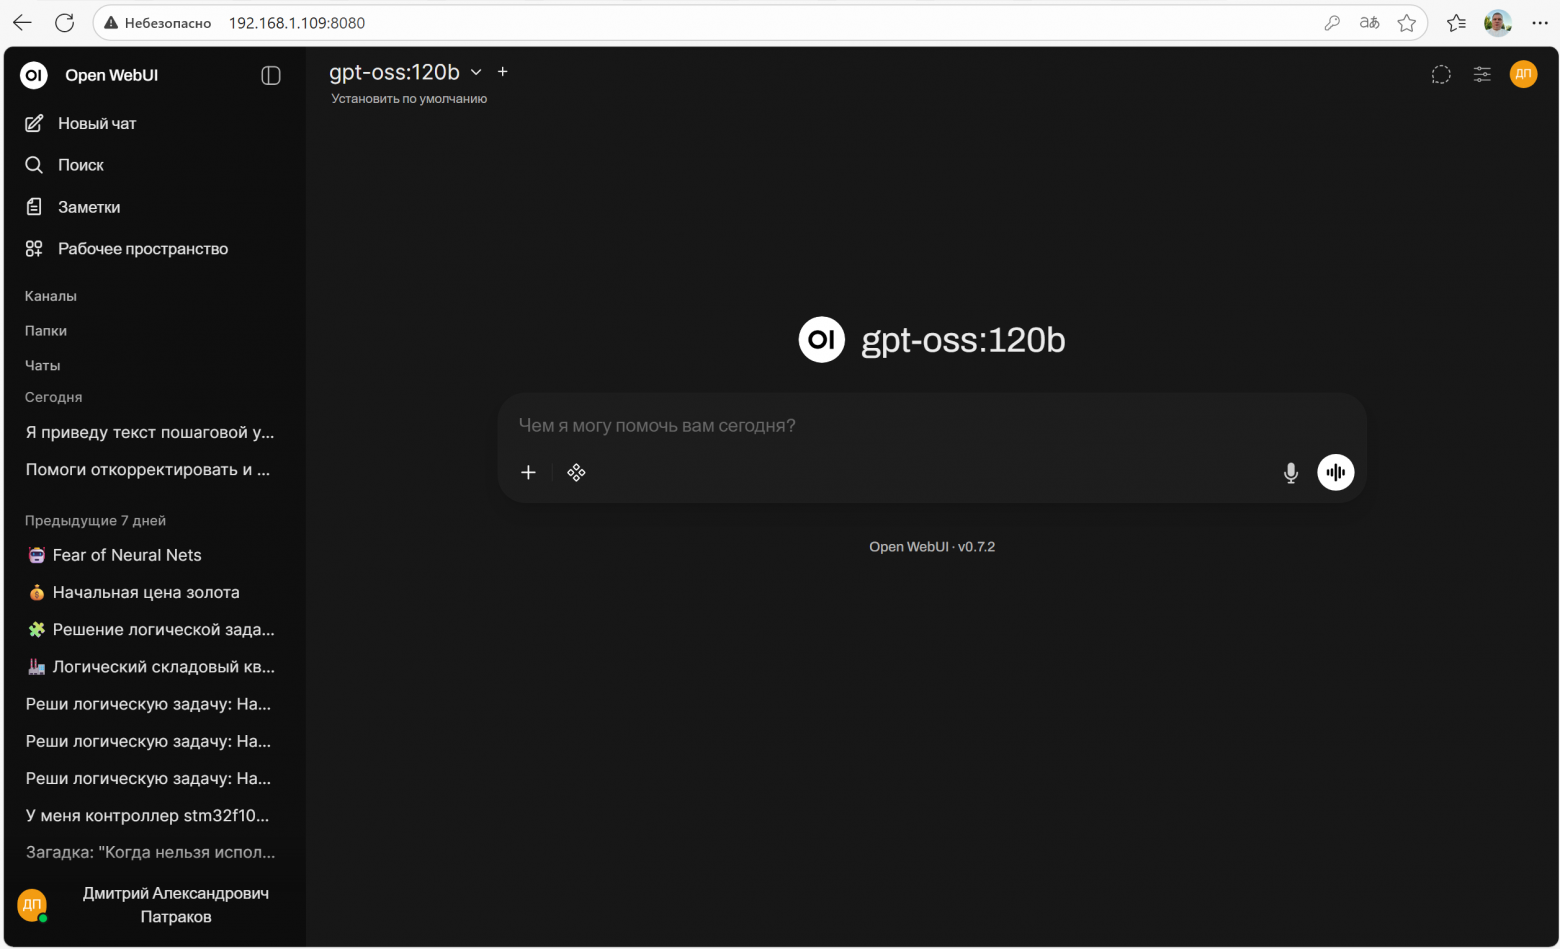Add page to favorites with star icon
The width and height of the screenshot is (1560, 949).
coord(1407,23)
